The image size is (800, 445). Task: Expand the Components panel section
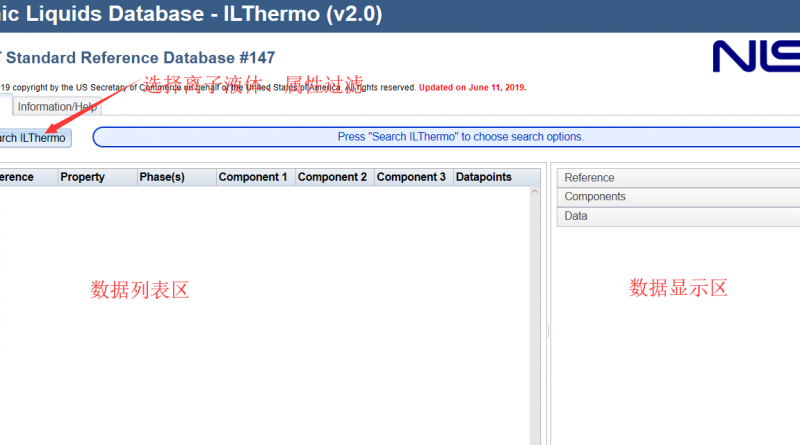pyautogui.click(x=679, y=197)
